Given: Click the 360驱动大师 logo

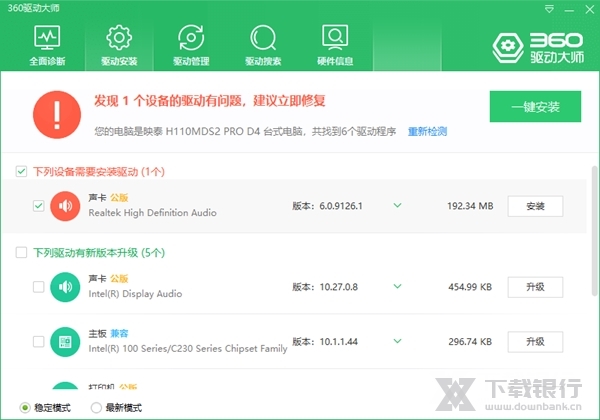Looking at the screenshot, I should pyautogui.click(x=538, y=48).
